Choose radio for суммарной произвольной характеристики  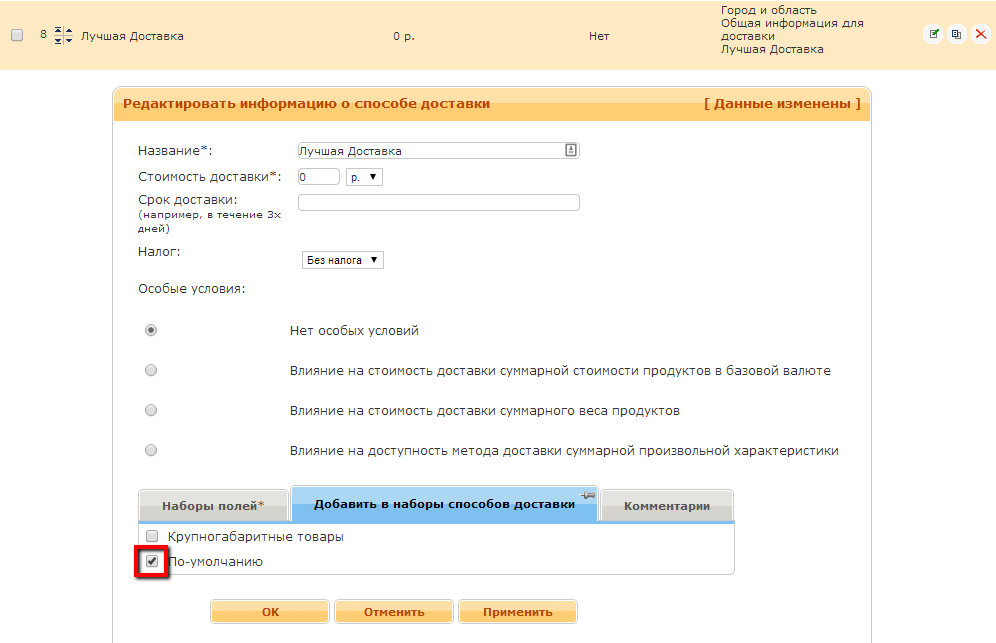tap(151, 450)
